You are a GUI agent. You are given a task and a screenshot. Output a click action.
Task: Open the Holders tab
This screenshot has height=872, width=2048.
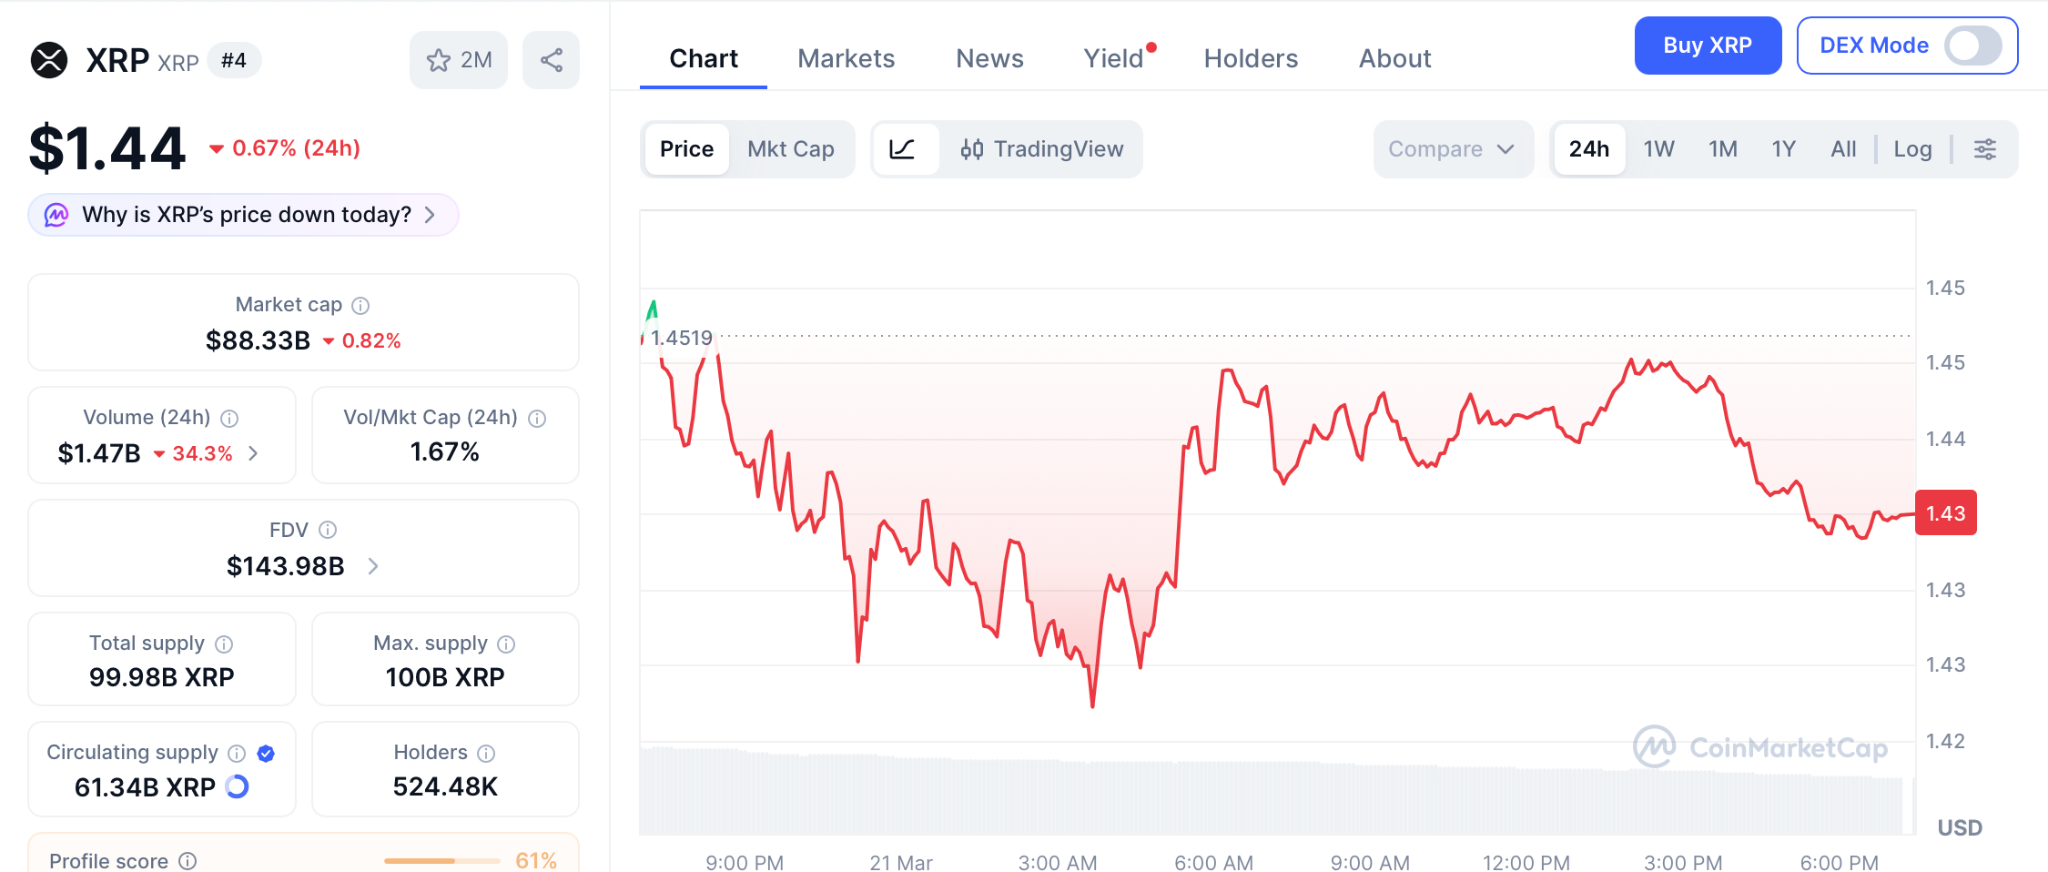1250,58
